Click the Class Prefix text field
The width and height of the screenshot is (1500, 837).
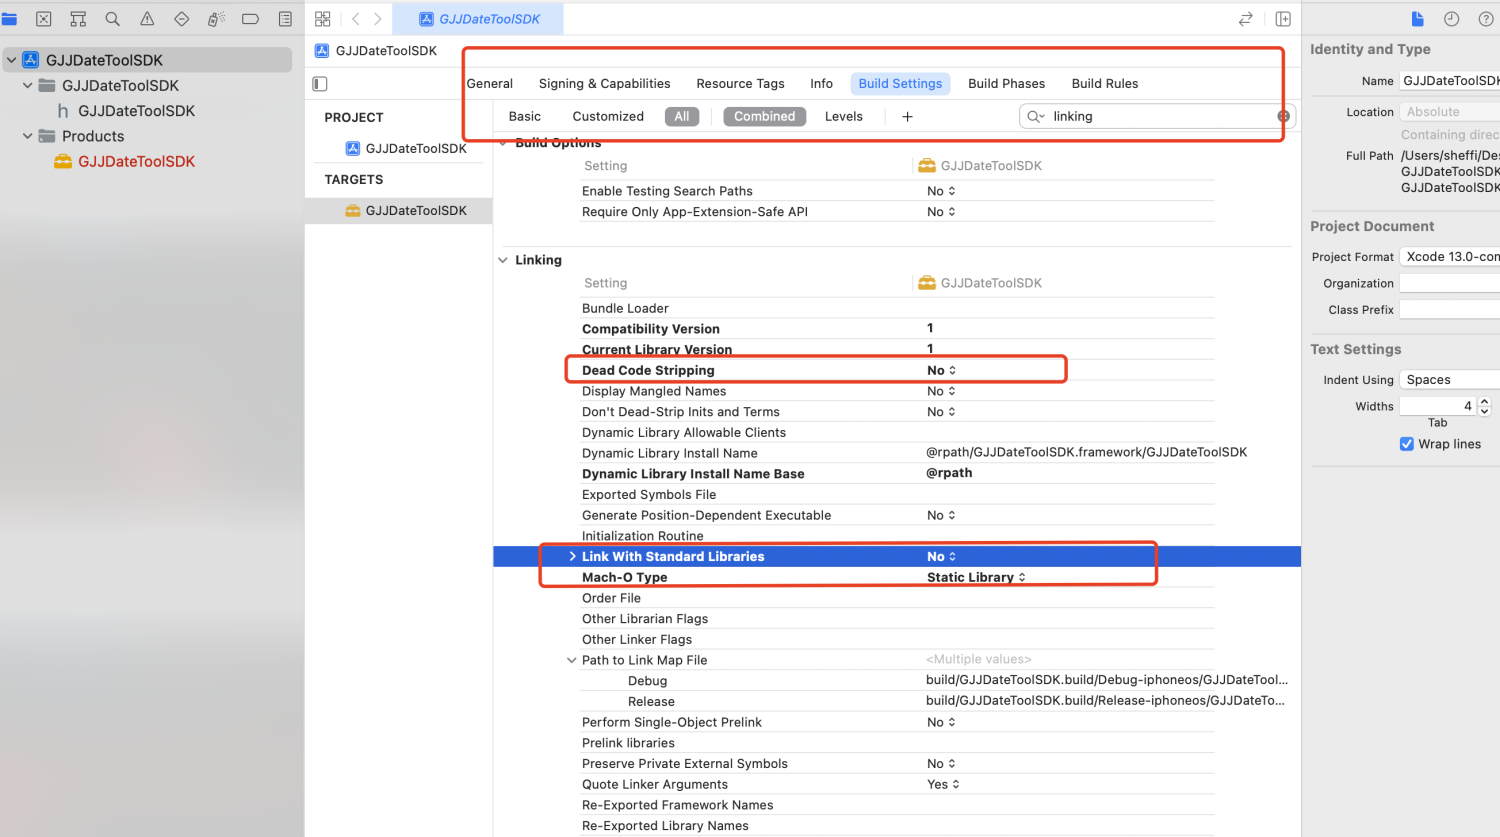click(1449, 310)
